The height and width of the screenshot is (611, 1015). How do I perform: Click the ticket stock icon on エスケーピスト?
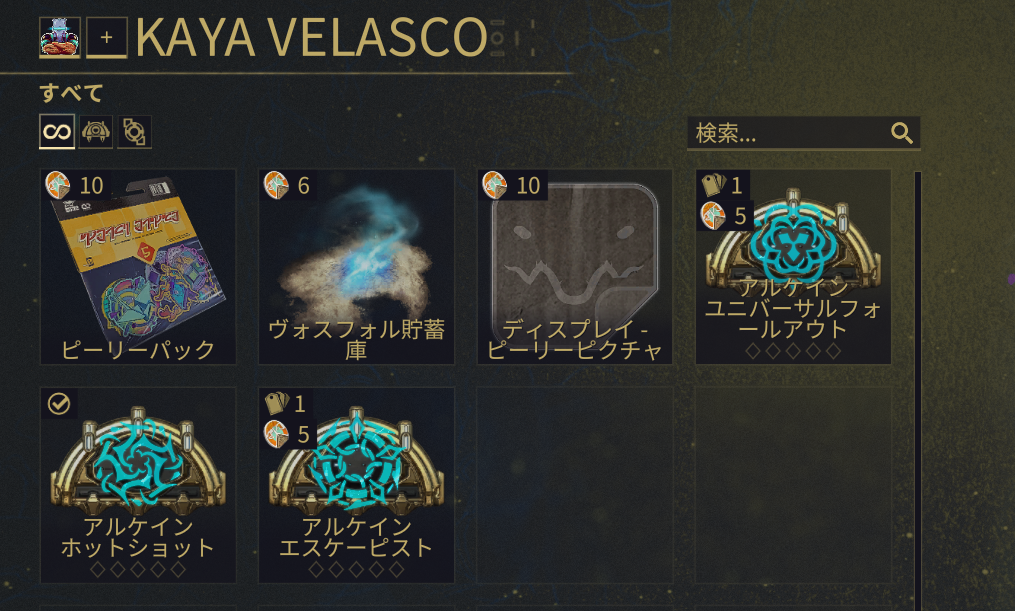277,403
